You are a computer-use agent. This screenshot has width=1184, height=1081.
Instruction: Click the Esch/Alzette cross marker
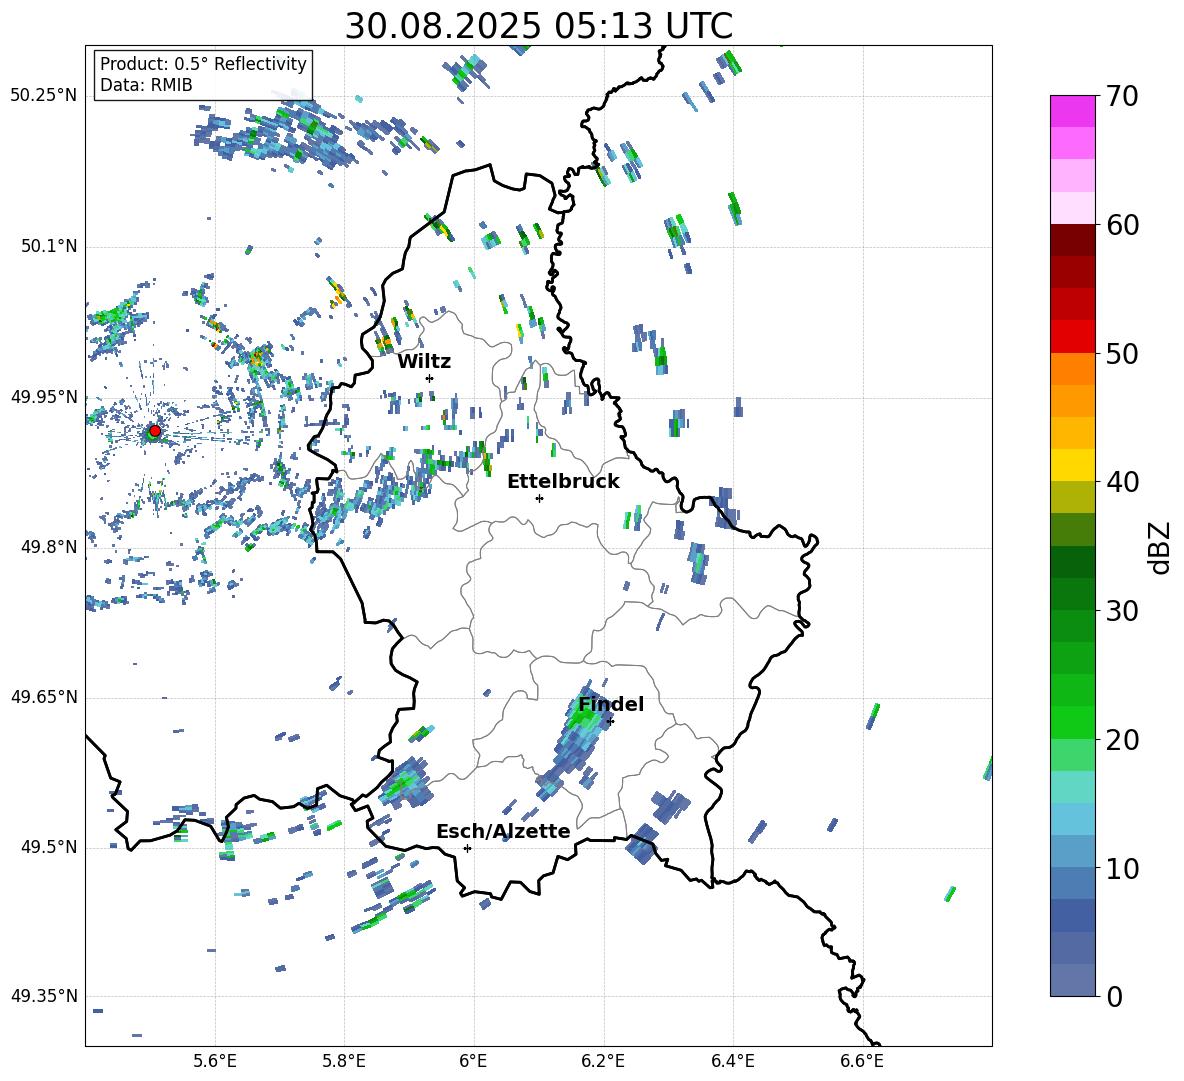[x=467, y=848]
